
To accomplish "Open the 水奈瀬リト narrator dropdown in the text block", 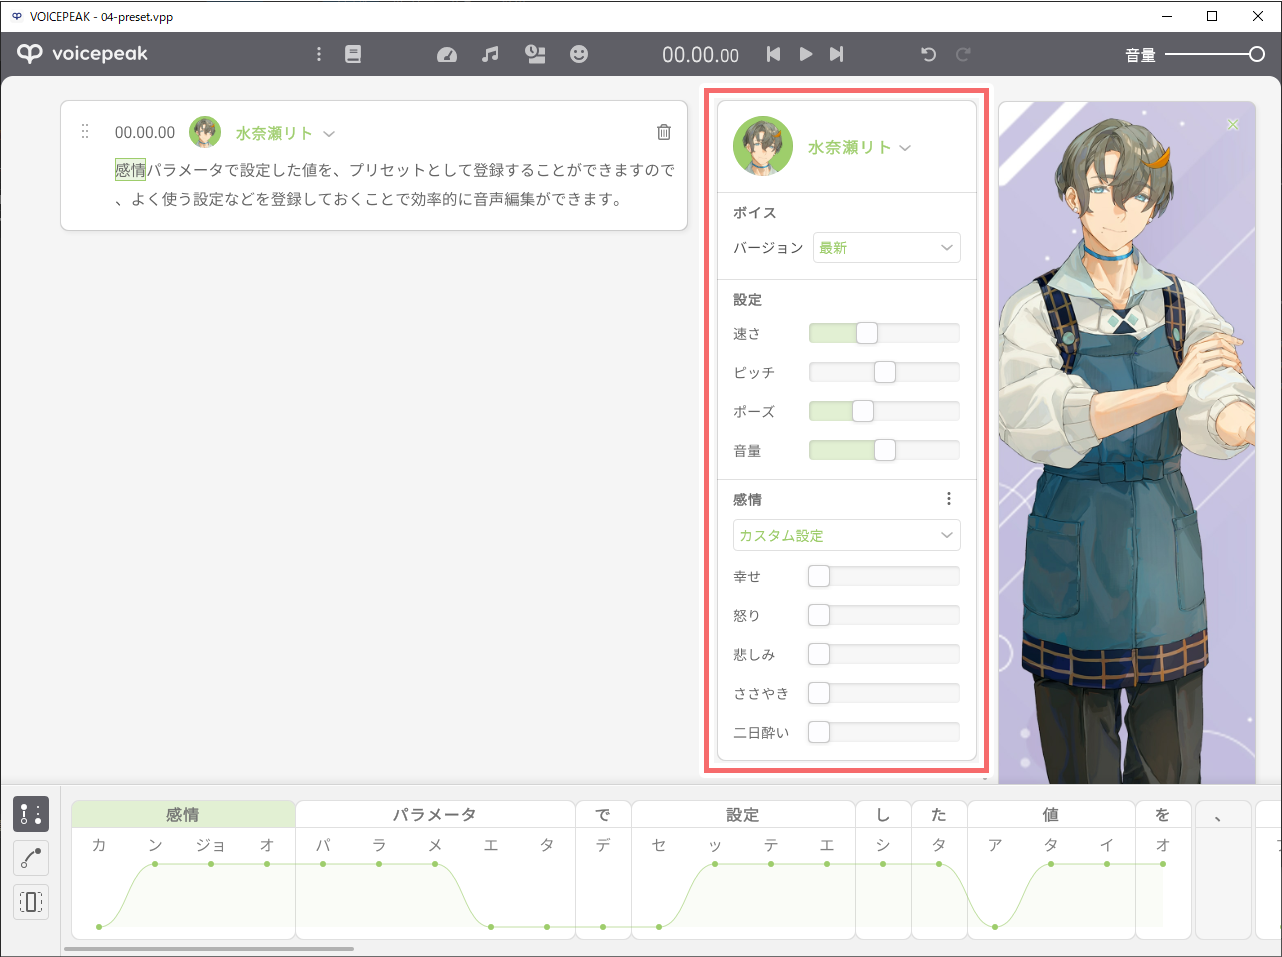I will [285, 133].
